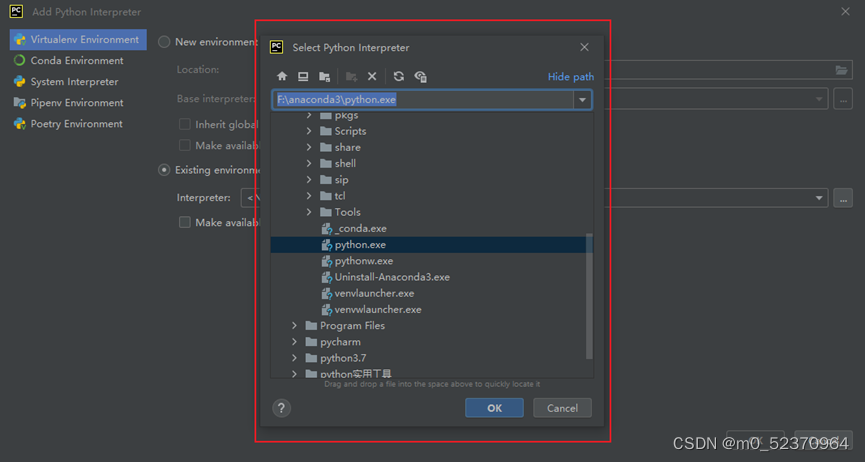The width and height of the screenshot is (865, 462).
Task: Expand the share folder
Action: point(309,147)
